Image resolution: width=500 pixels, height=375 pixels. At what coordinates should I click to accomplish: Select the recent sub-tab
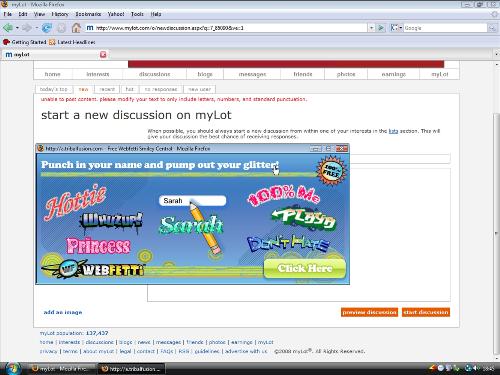pyautogui.click(x=107, y=89)
